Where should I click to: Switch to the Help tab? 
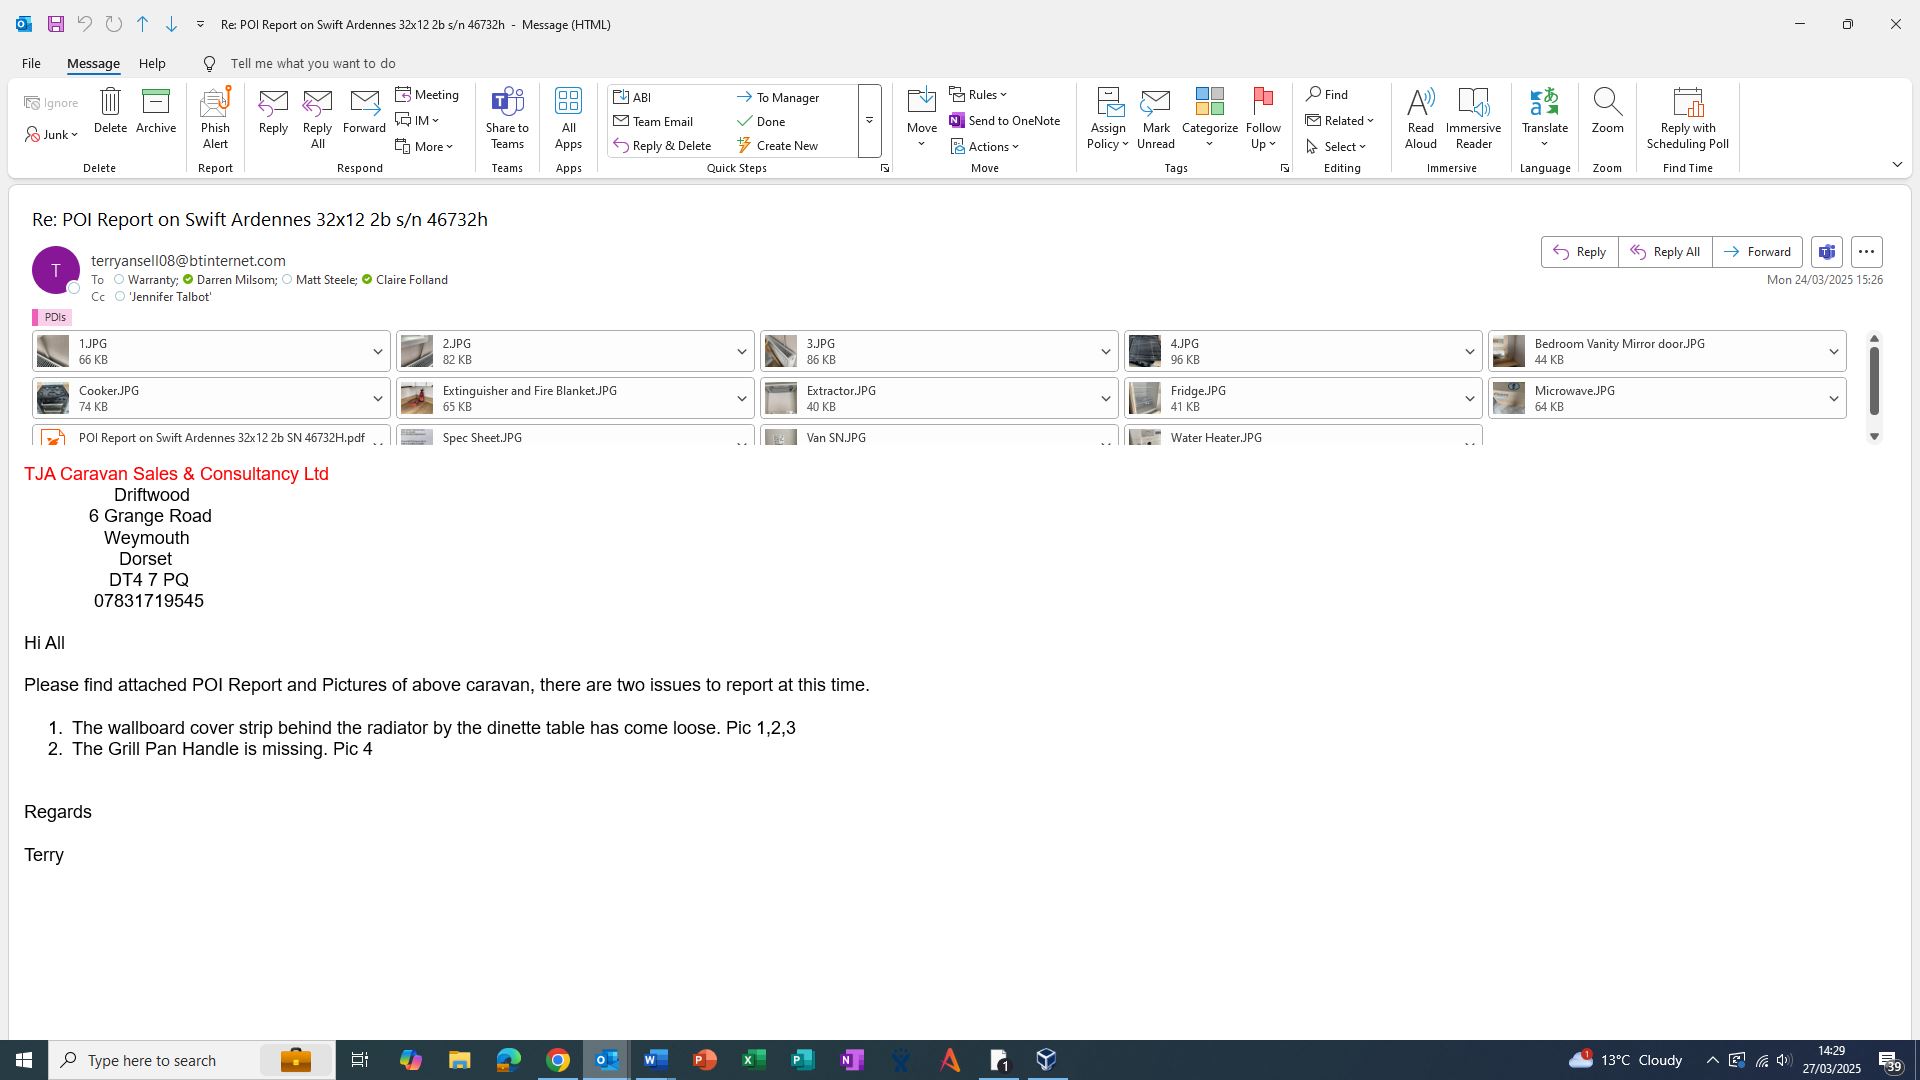point(152,63)
